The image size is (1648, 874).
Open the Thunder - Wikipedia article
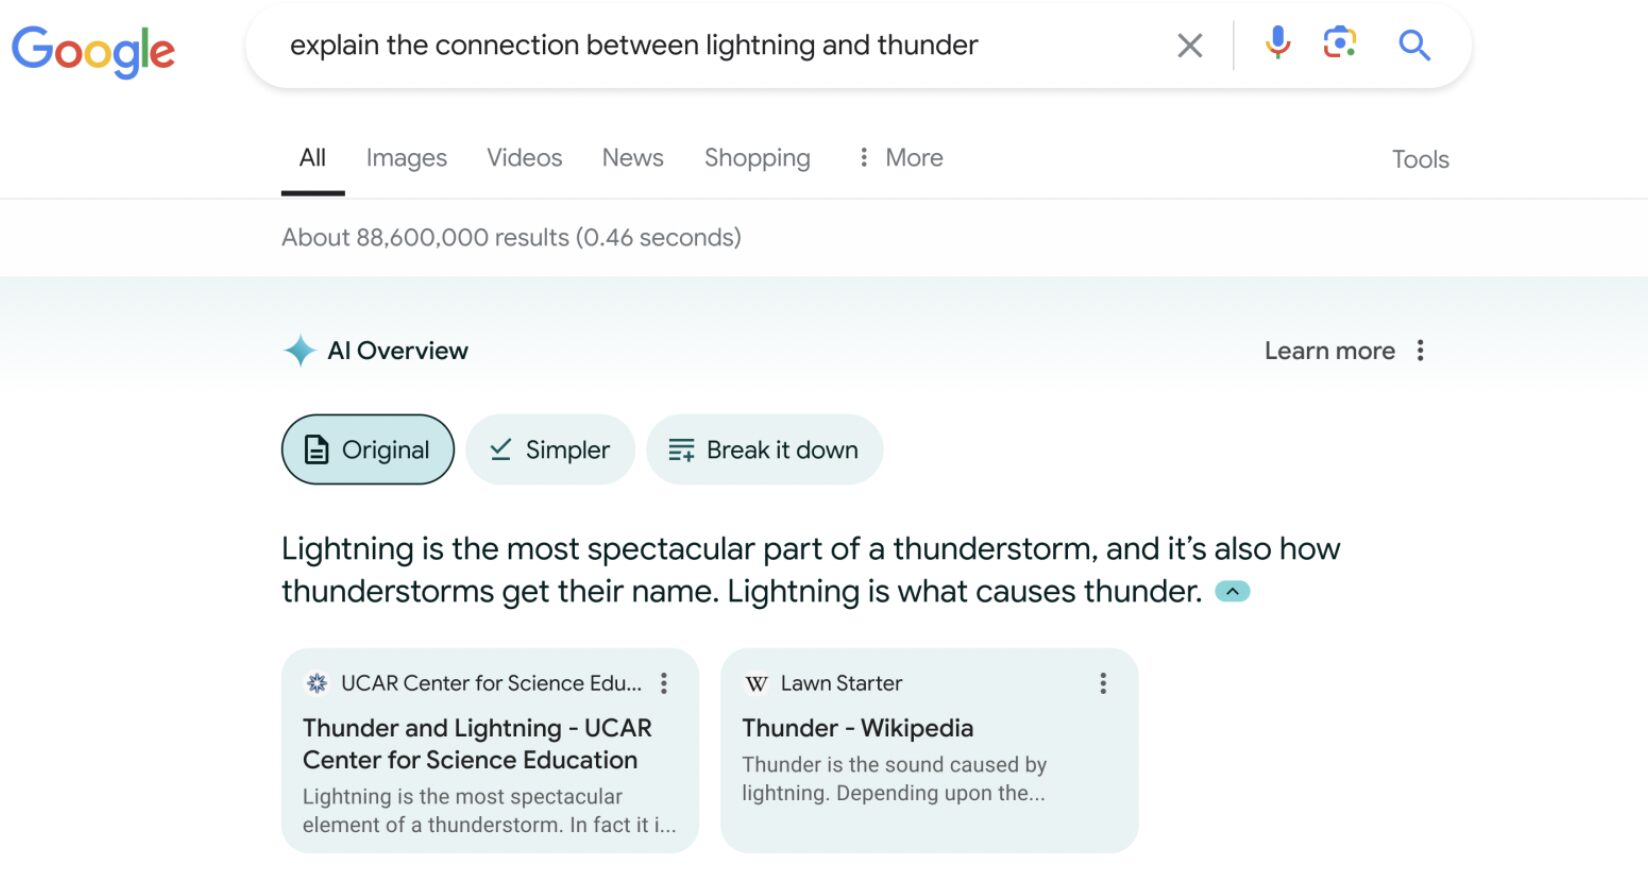click(857, 728)
